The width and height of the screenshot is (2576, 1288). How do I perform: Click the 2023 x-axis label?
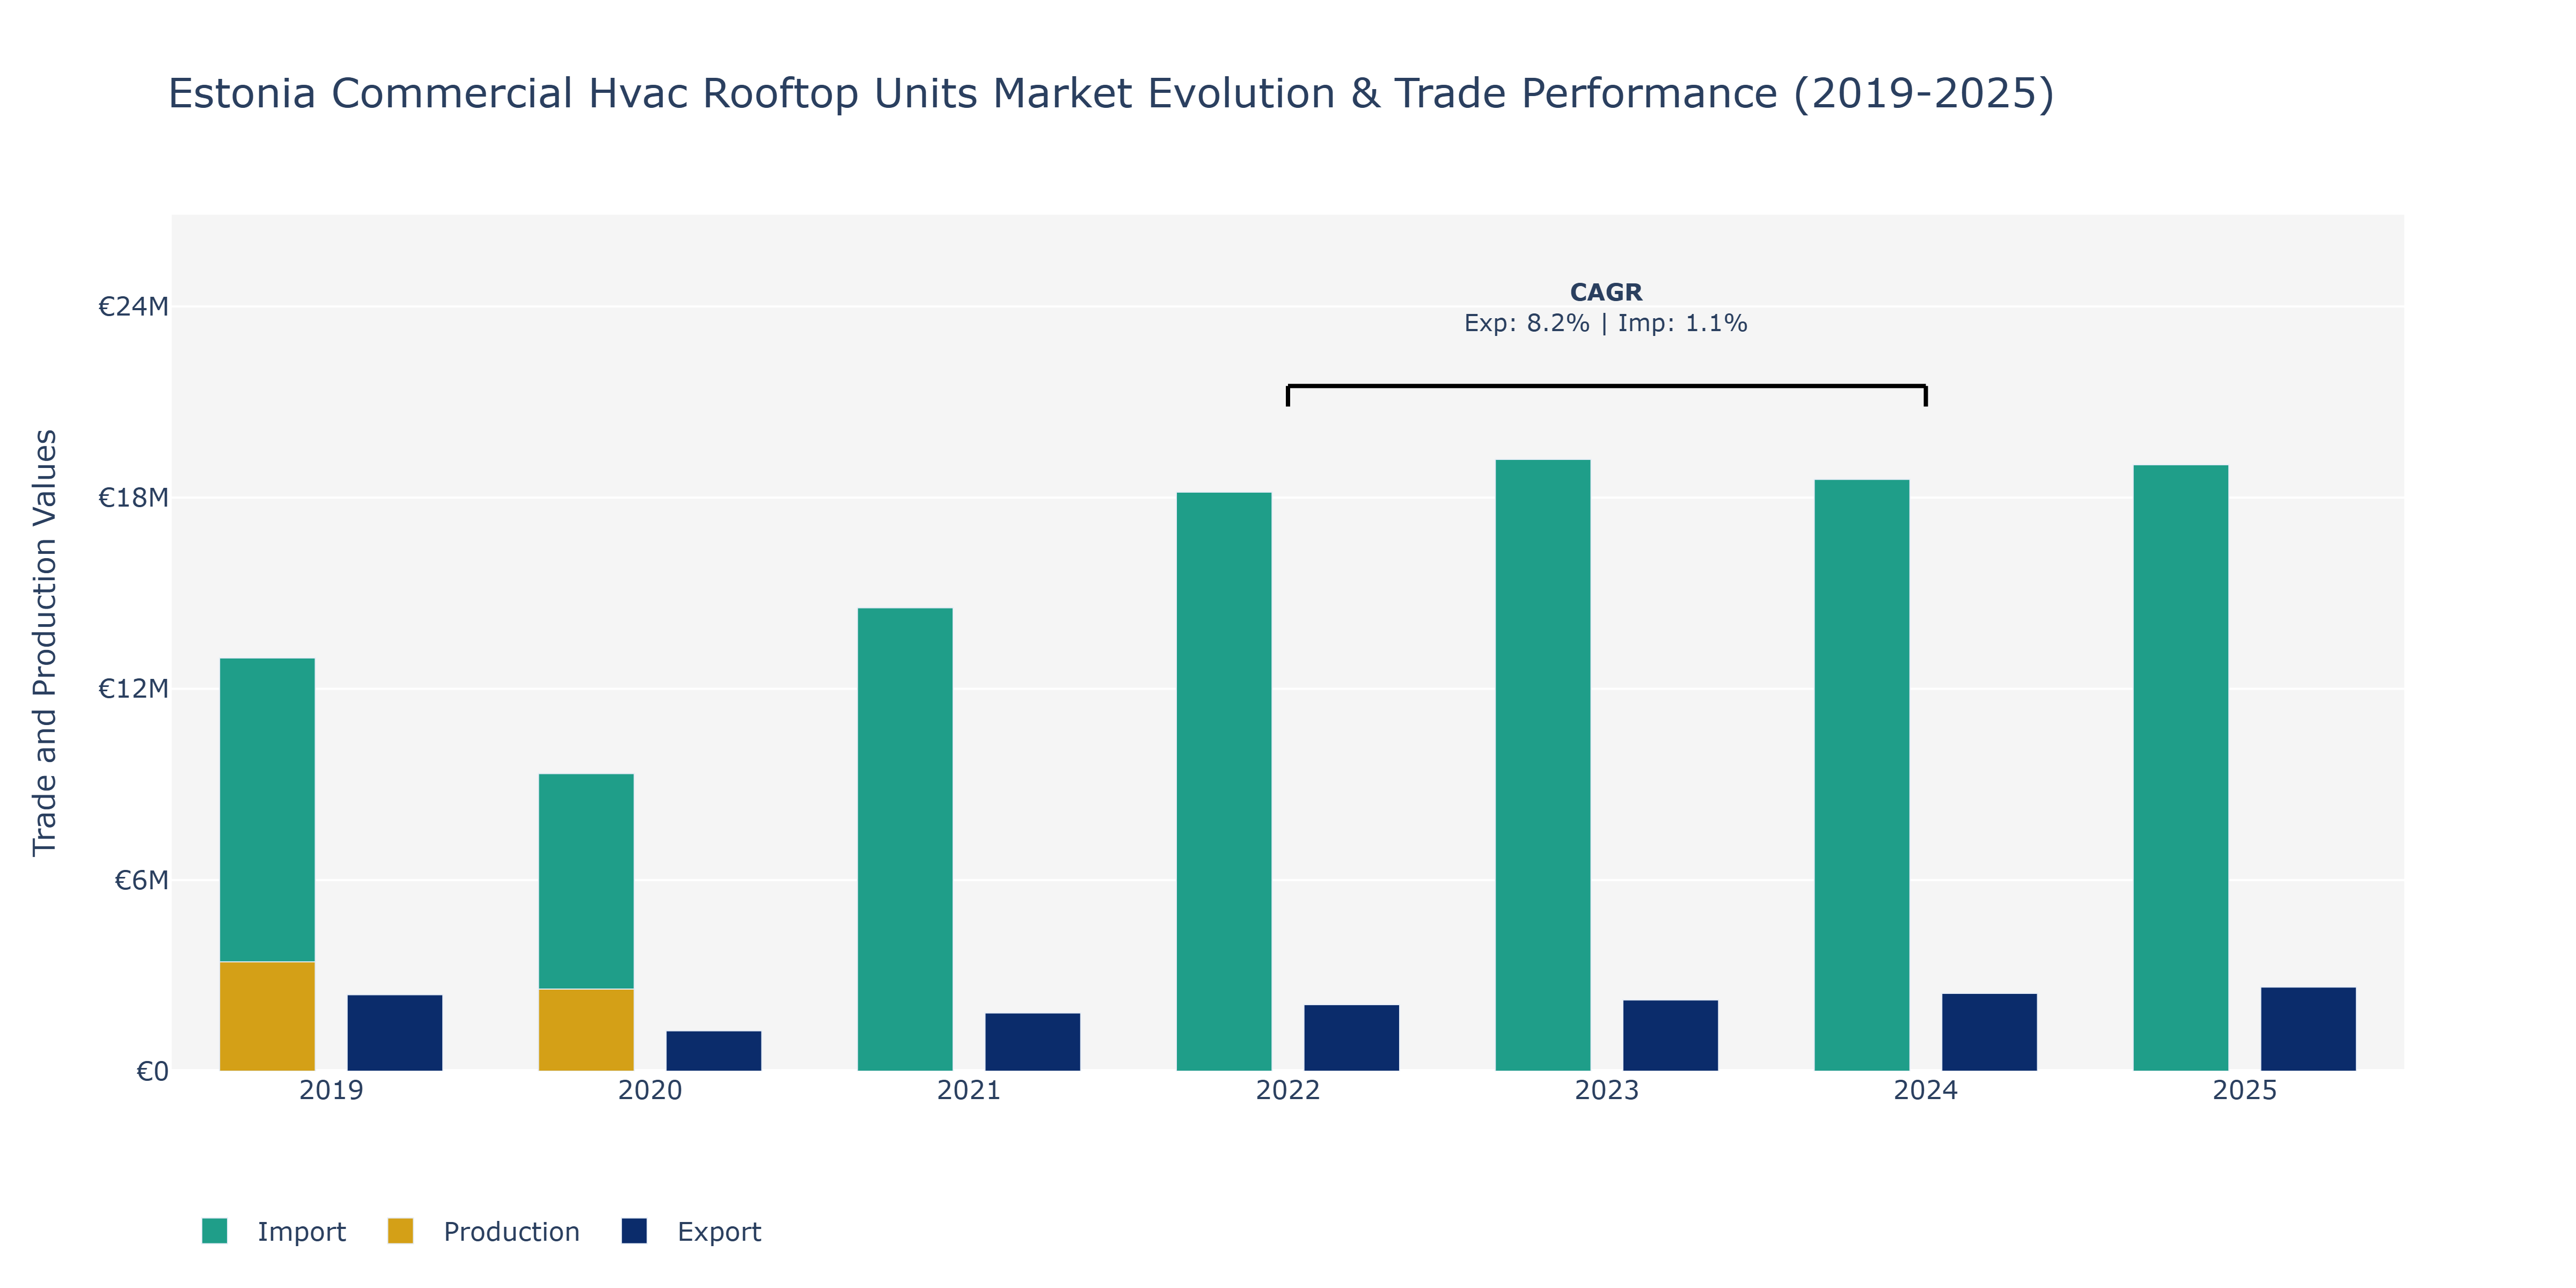(1607, 1090)
